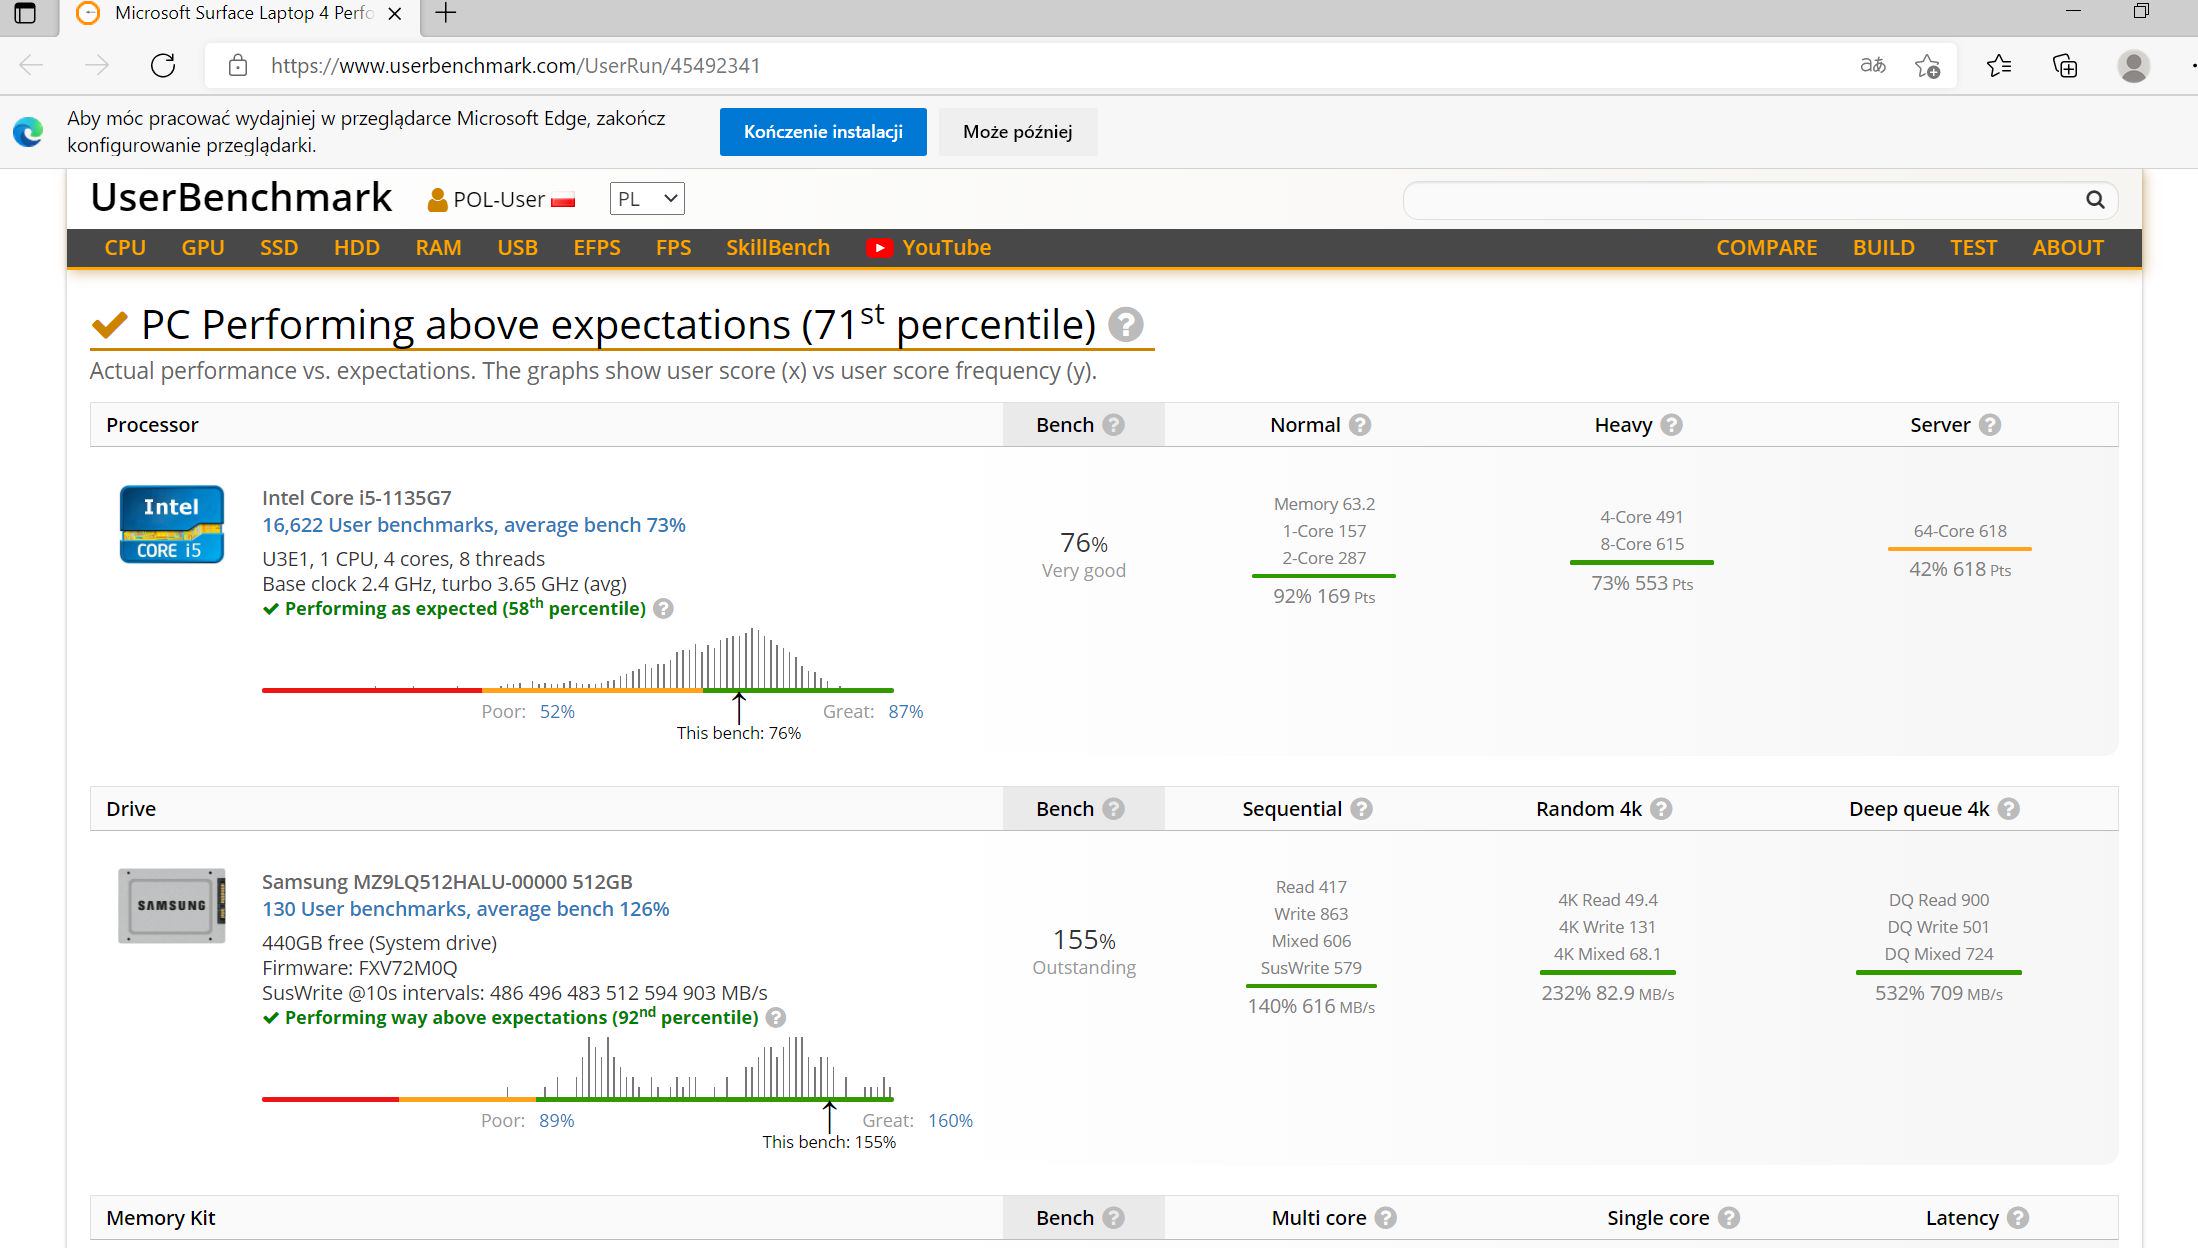Click the Samsung drive thumbnail image
Screen dimensions: 2198x1248
click(x=171, y=905)
